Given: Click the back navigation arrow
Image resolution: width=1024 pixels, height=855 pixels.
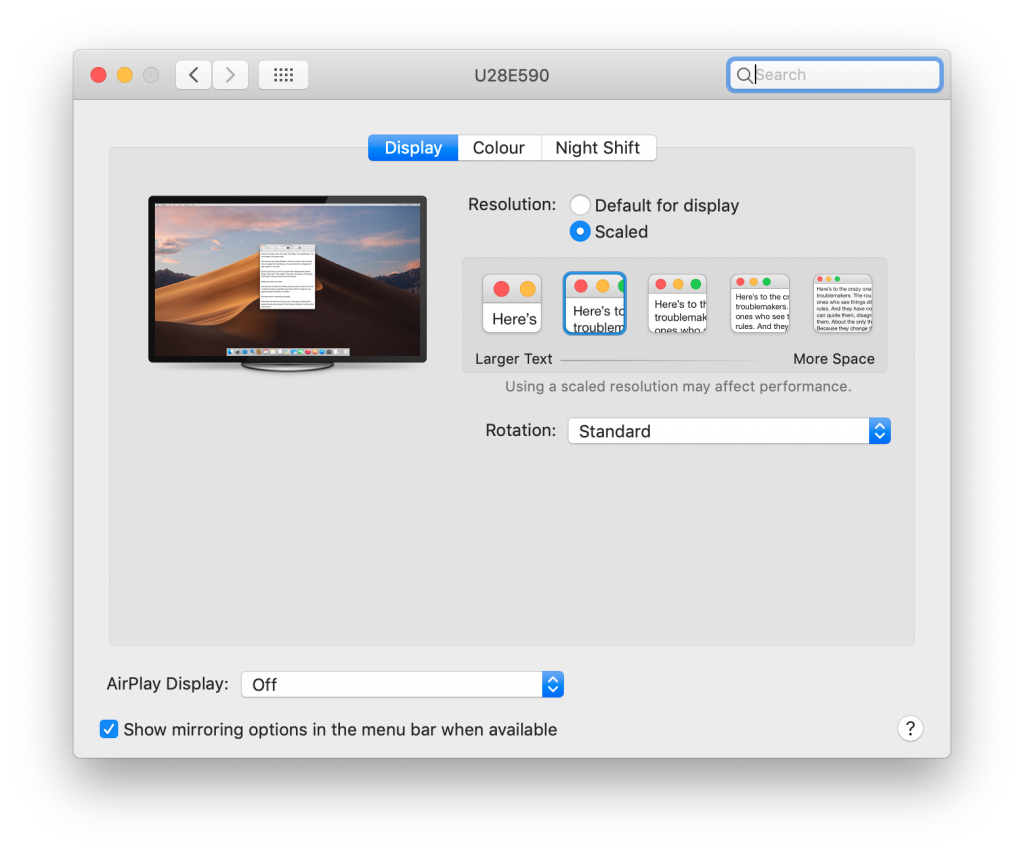Looking at the screenshot, I should (x=194, y=75).
